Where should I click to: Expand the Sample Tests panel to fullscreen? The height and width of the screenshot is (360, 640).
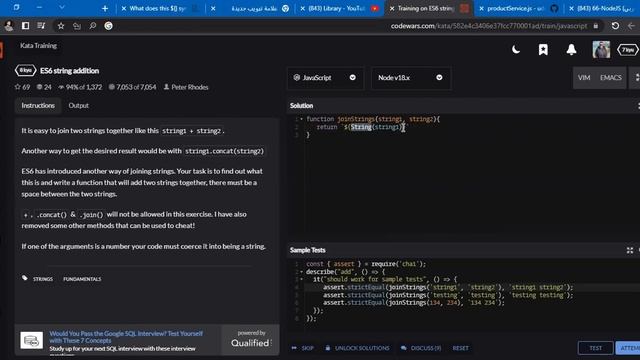(630, 250)
